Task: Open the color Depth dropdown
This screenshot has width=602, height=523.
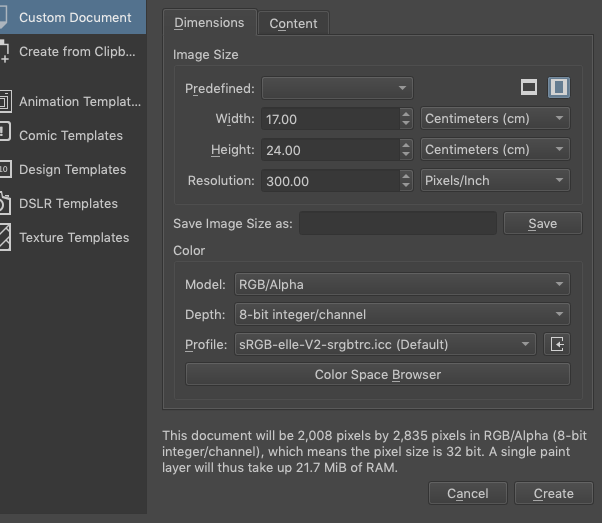Action: (x=402, y=314)
